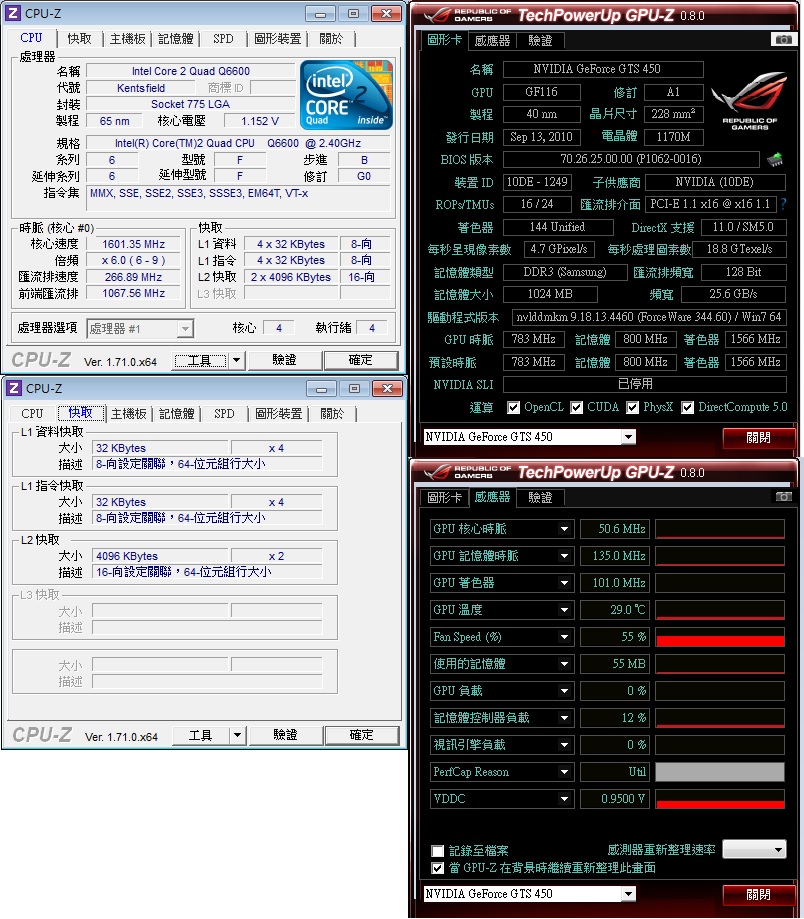
Task: Click the CPU-Z app icon in lower window title bar
Action: (x=13, y=388)
